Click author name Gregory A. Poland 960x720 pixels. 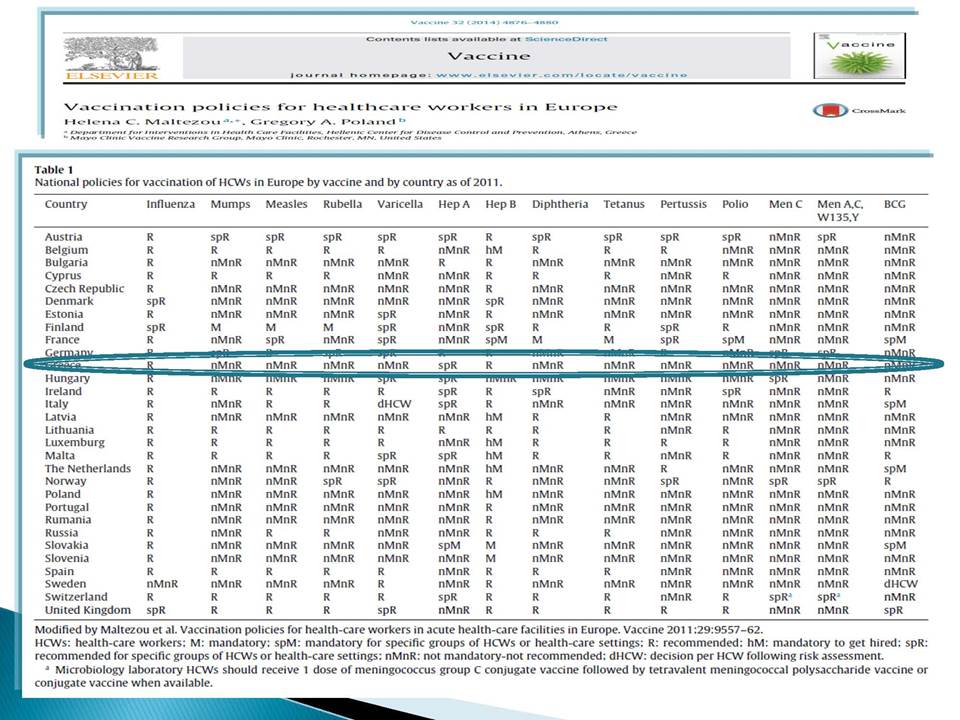[323, 121]
